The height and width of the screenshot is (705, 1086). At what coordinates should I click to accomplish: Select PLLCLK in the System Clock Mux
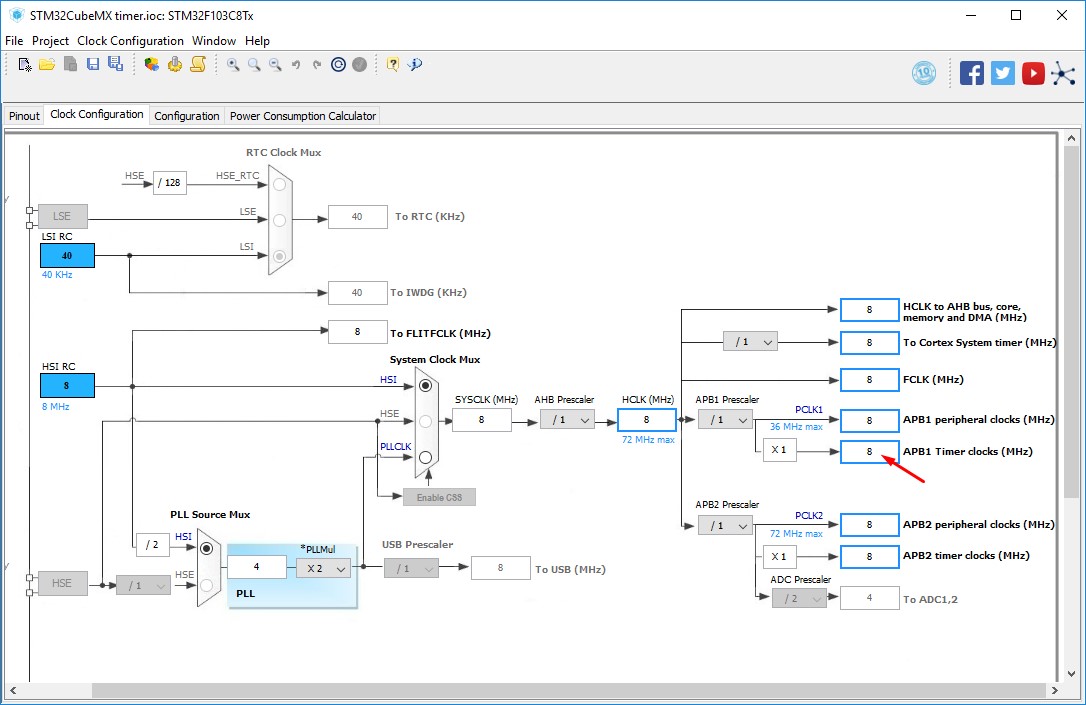point(425,457)
